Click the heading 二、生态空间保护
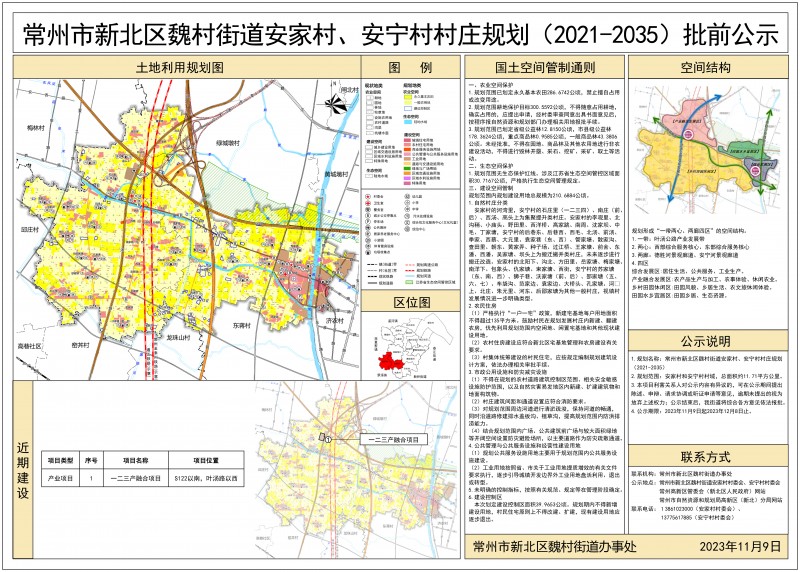Image resolution: width=800 pixels, height=572 pixels. [490, 166]
